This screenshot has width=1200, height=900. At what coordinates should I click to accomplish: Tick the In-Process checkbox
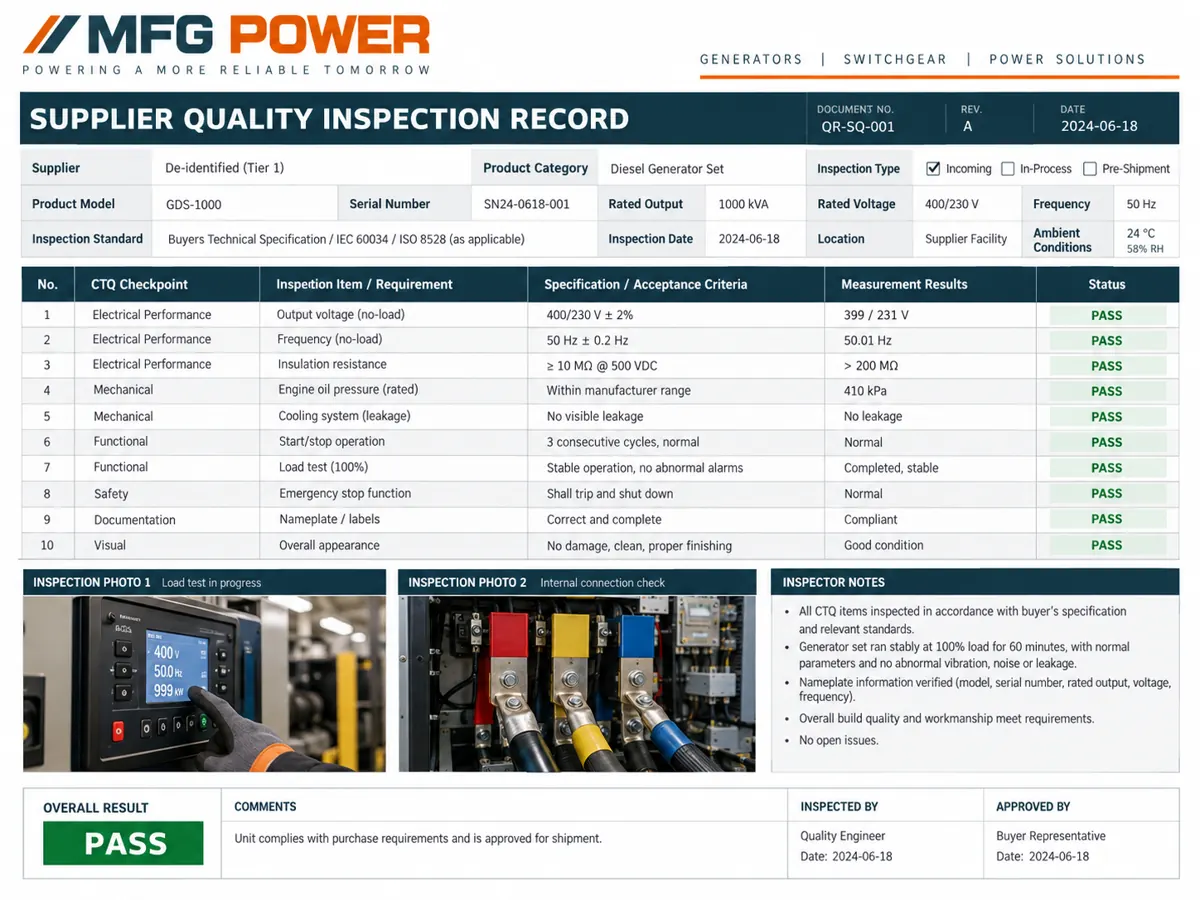(1008, 169)
